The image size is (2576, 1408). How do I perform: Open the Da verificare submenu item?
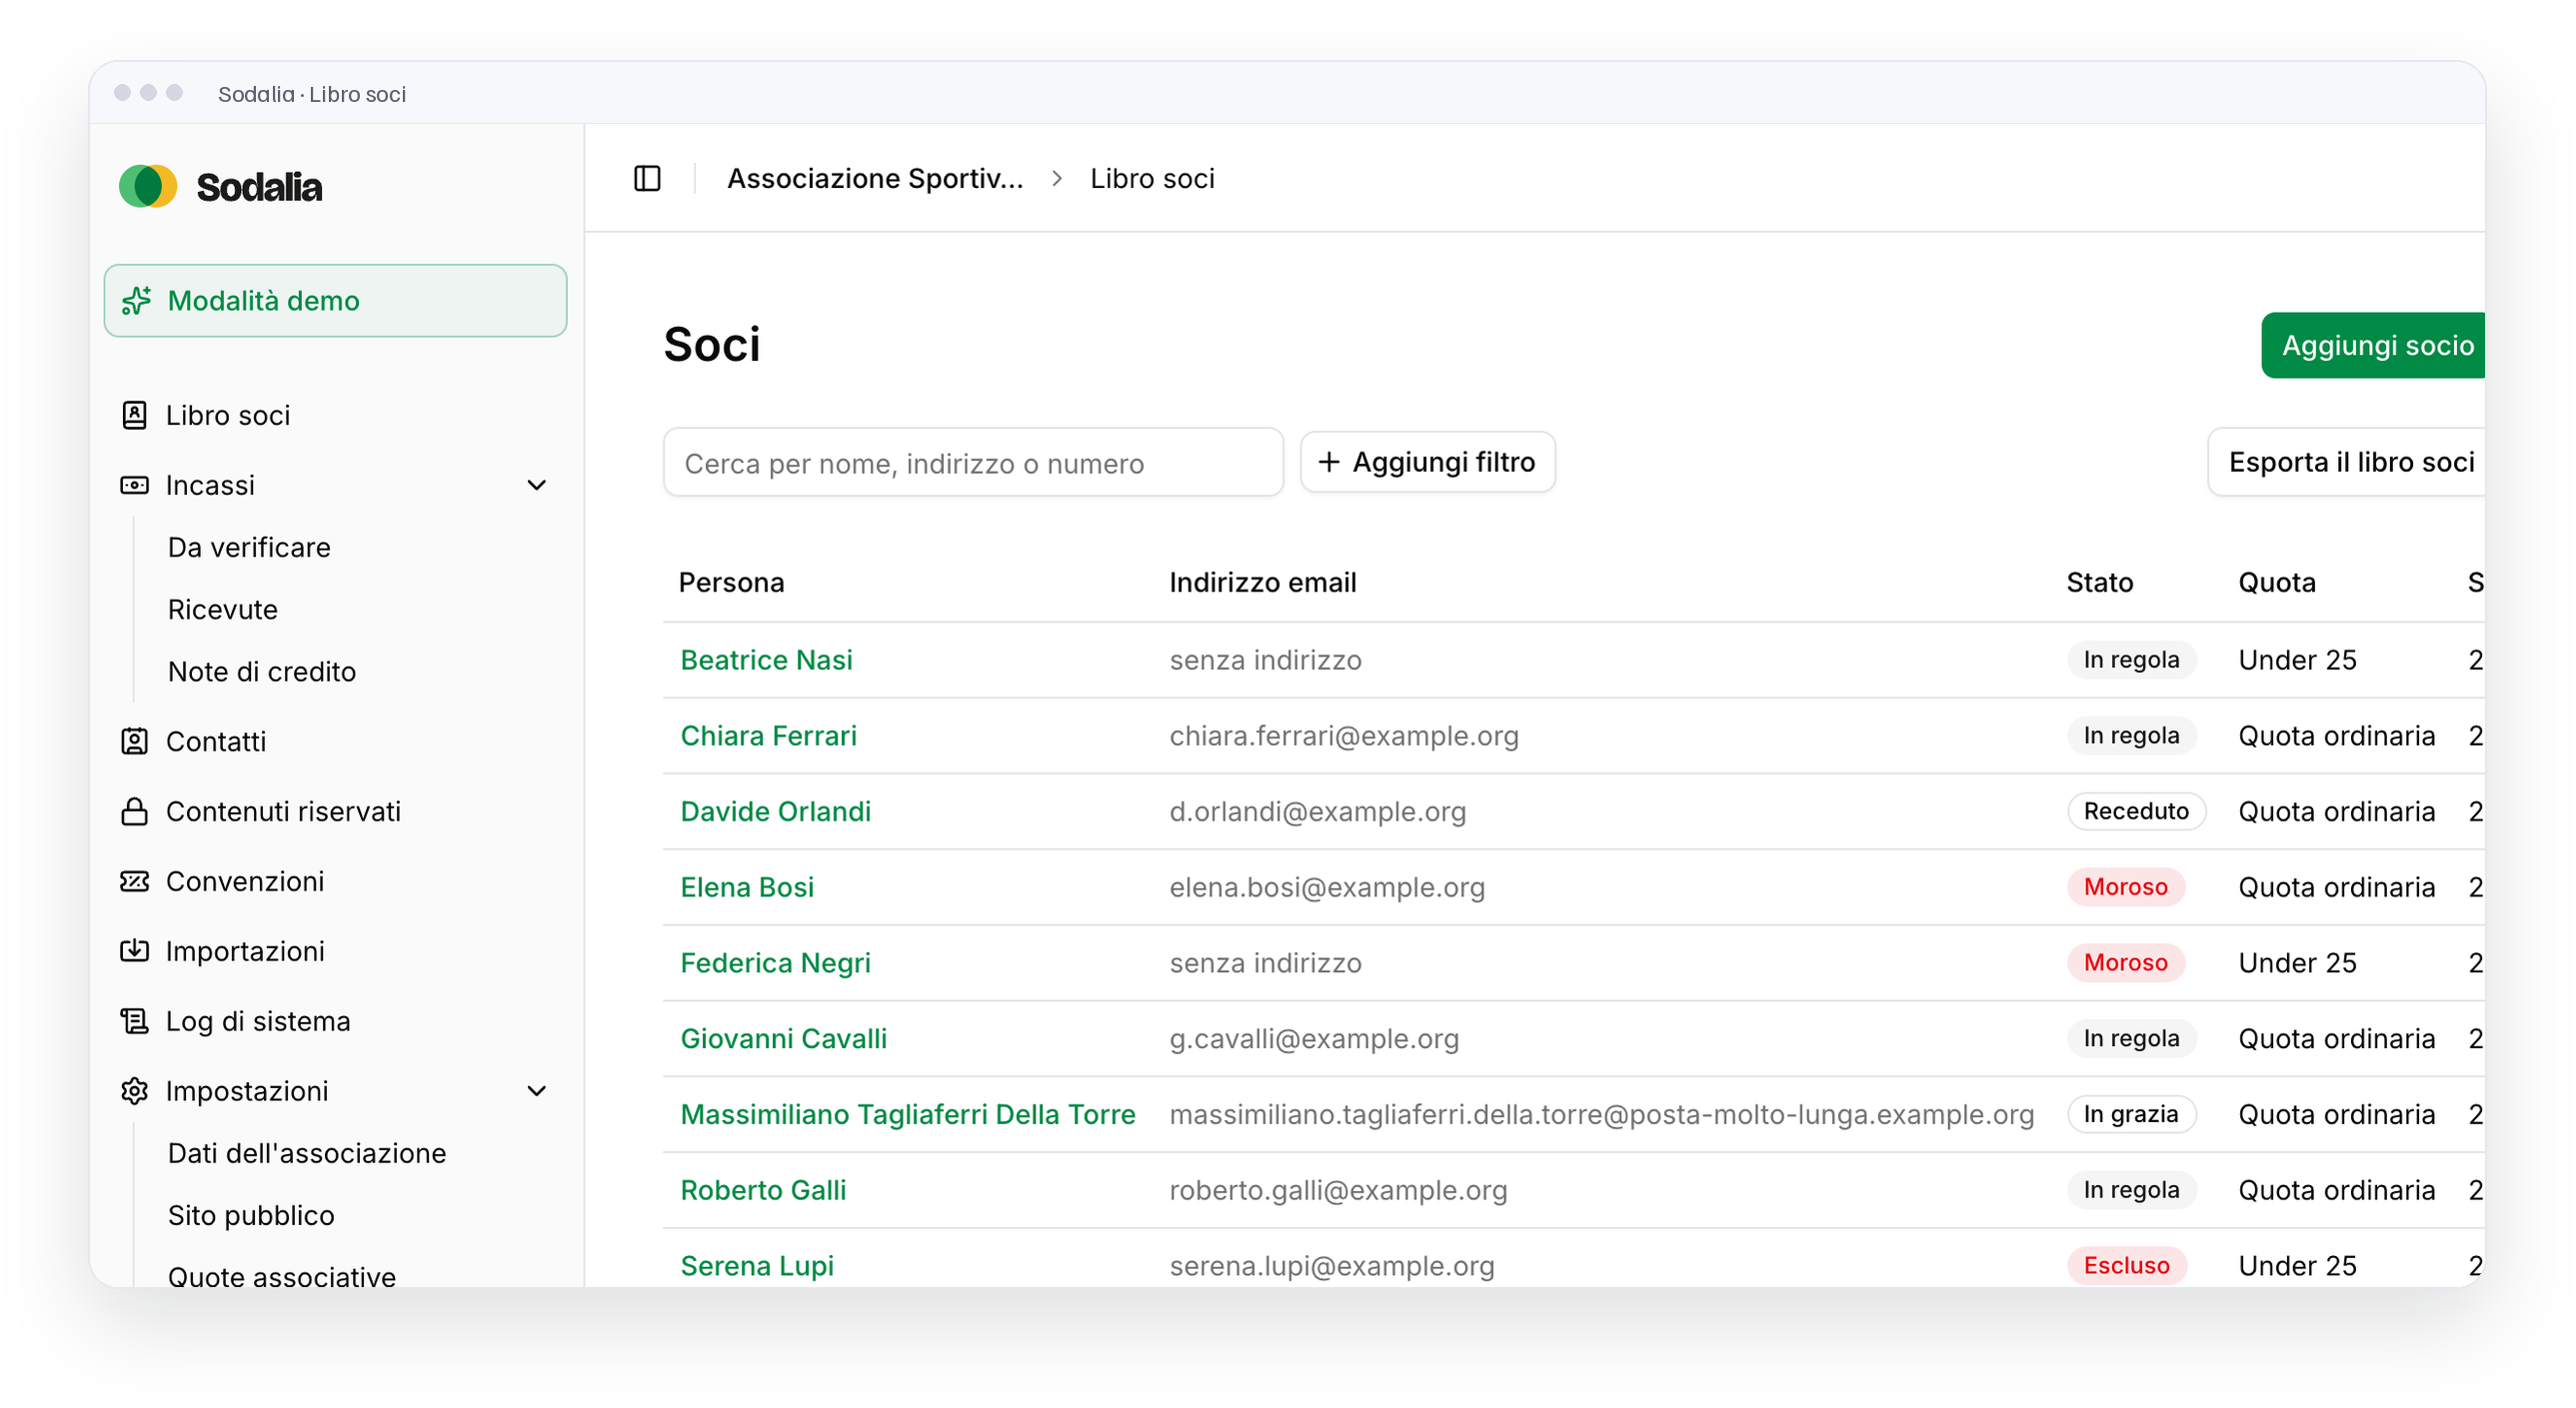coord(249,547)
